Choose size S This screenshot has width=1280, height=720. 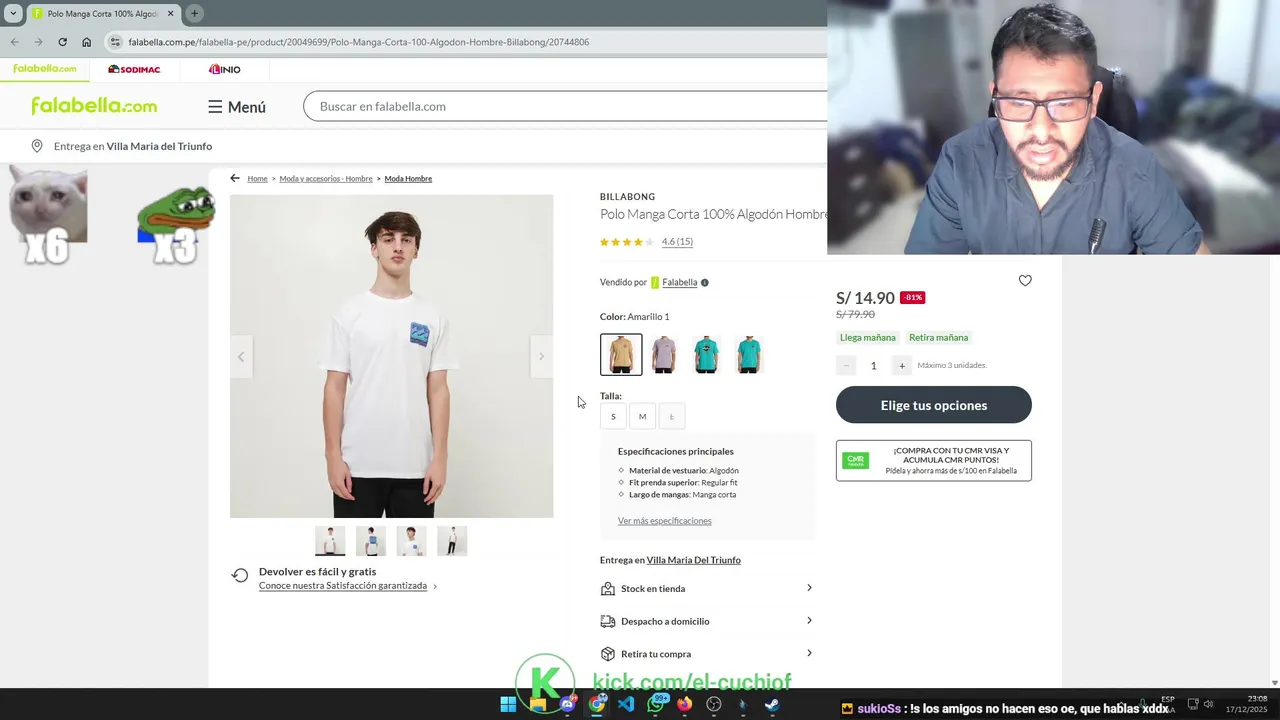point(613,416)
